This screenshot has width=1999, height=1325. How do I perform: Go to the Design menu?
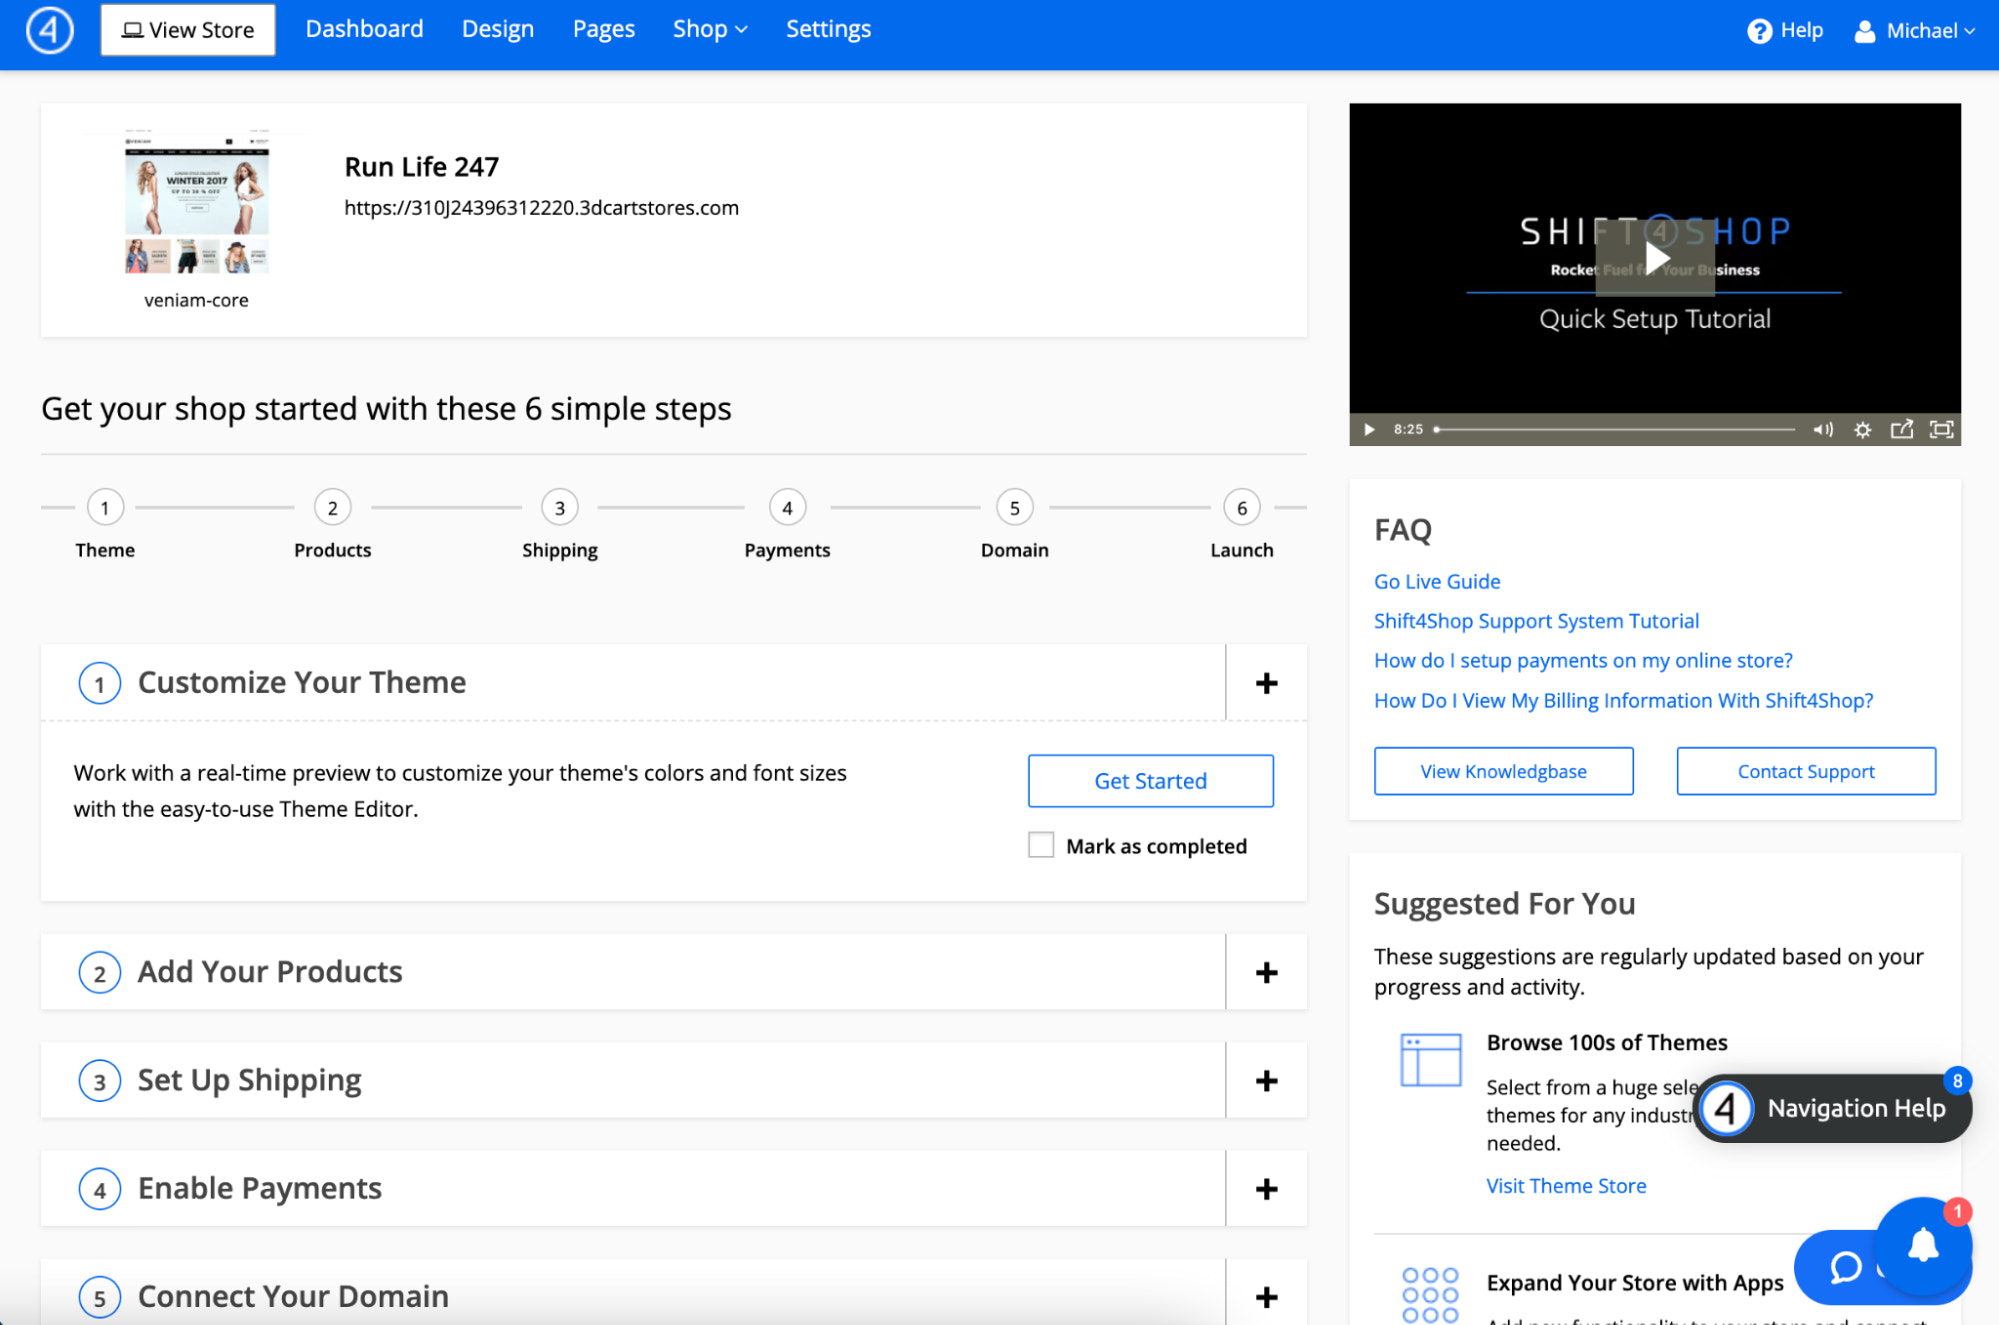tap(497, 29)
